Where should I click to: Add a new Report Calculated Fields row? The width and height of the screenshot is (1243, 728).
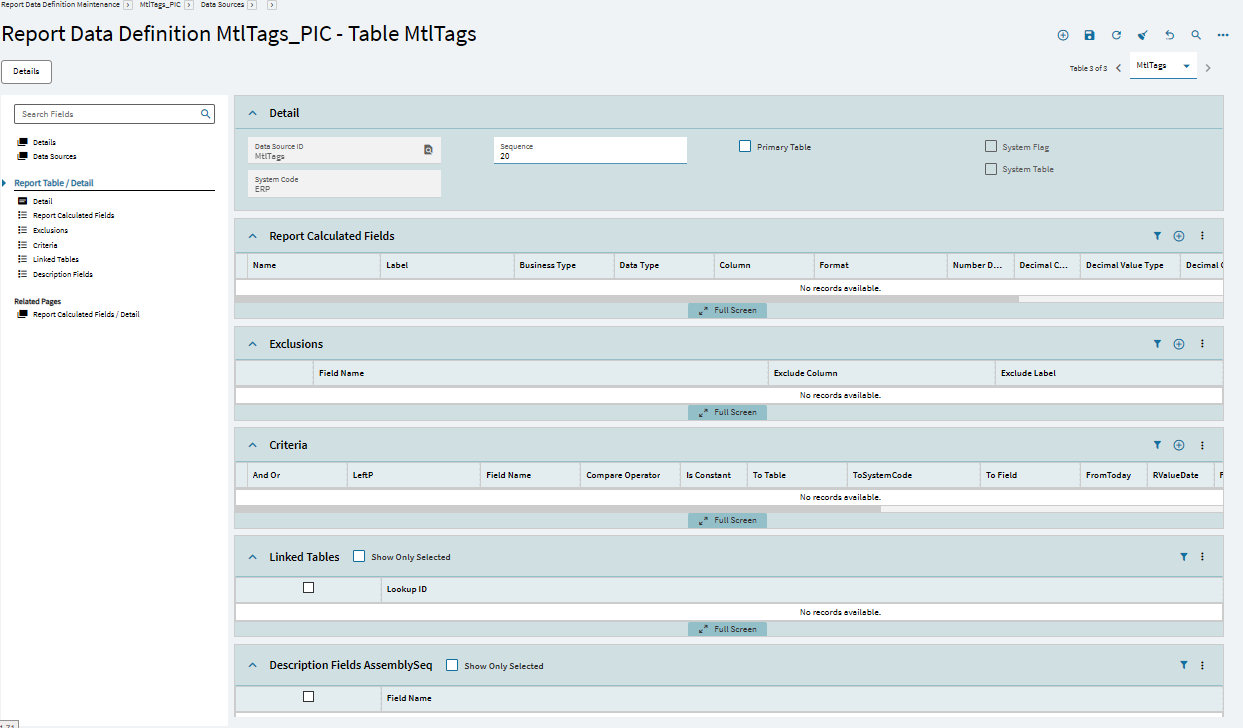point(1179,236)
